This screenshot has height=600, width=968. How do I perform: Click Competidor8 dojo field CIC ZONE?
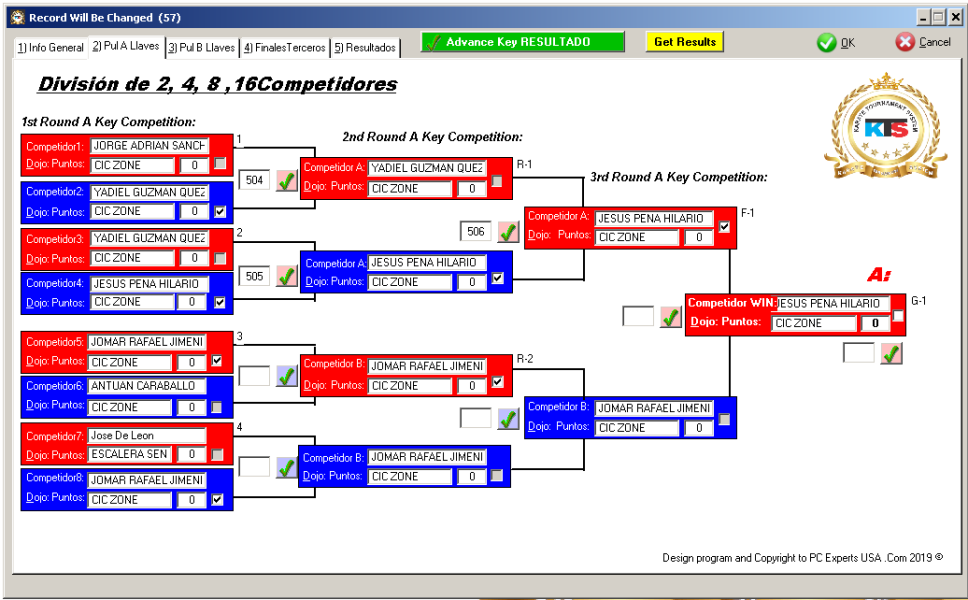130,500
